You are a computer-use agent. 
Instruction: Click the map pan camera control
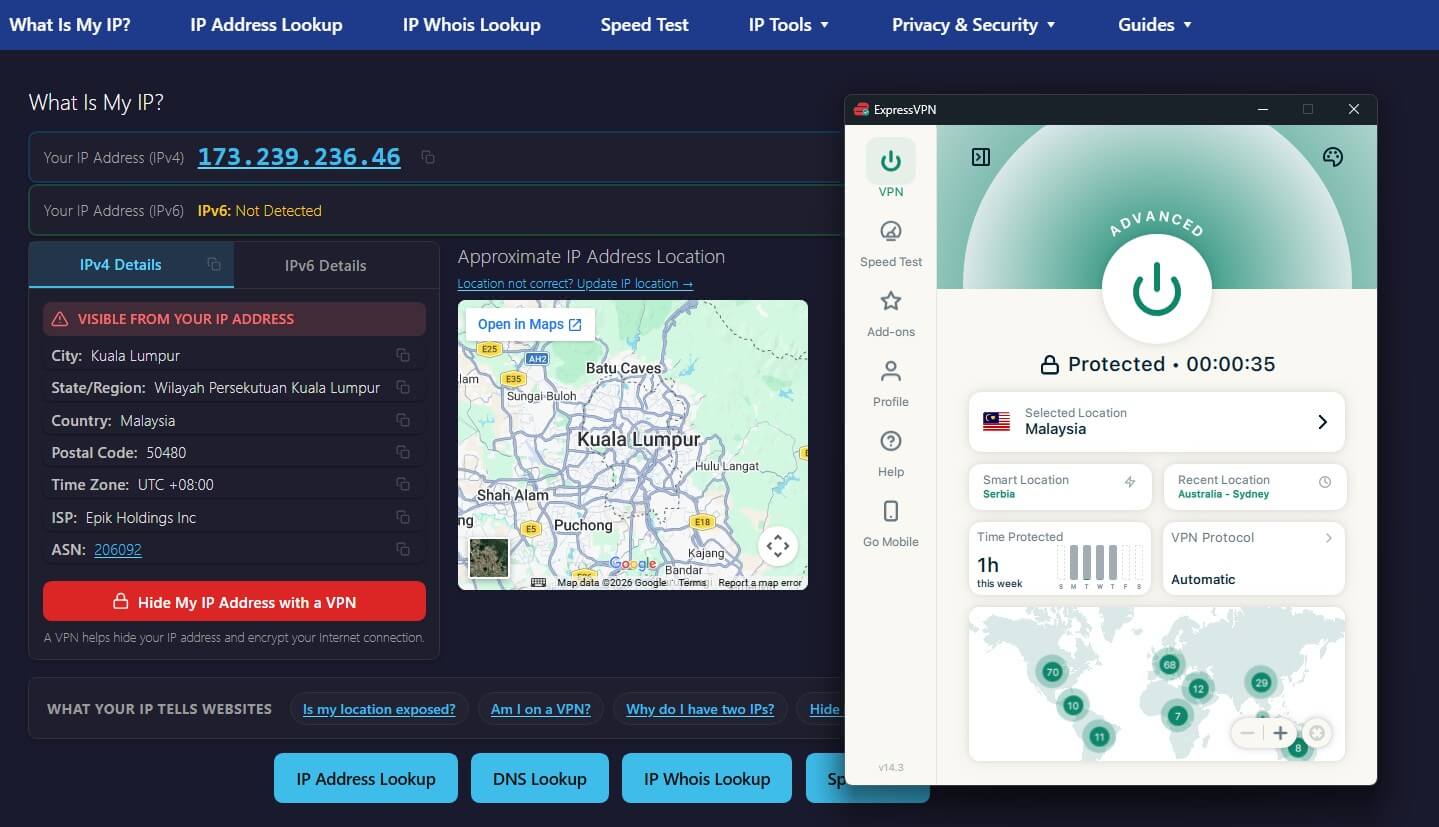[778, 546]
